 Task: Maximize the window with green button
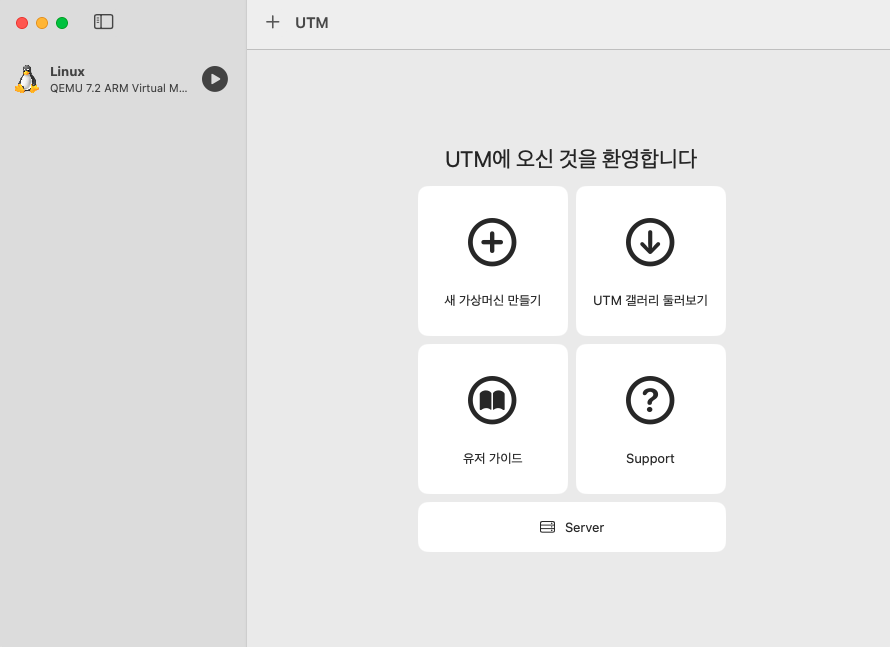[62, 23]
